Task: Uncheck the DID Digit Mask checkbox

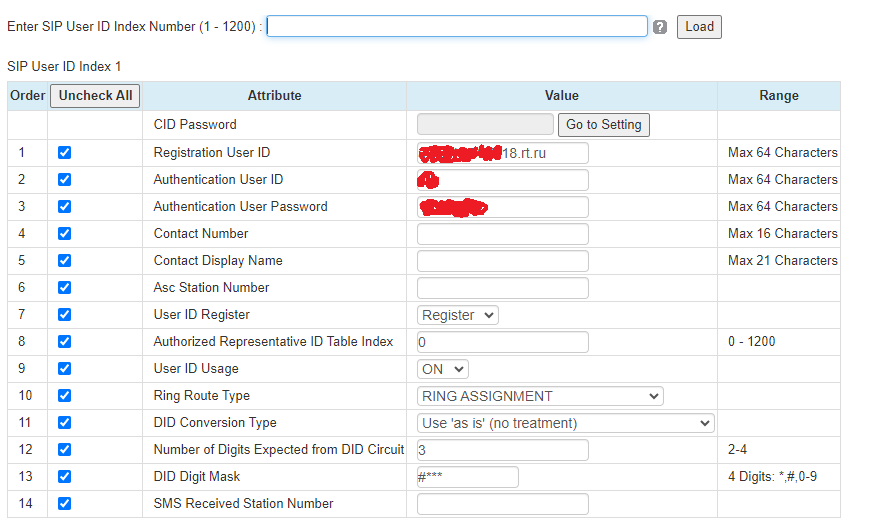Action: click(x=65, y=477)
